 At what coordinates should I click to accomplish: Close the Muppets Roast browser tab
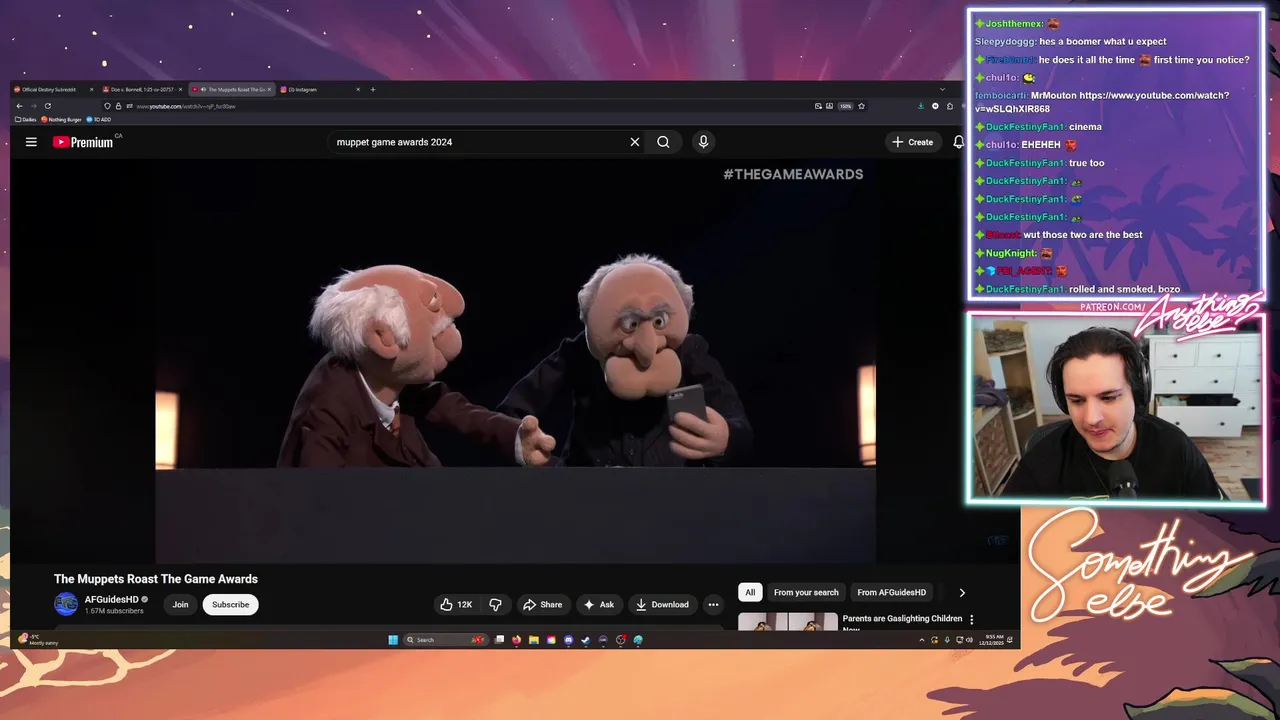269,89
